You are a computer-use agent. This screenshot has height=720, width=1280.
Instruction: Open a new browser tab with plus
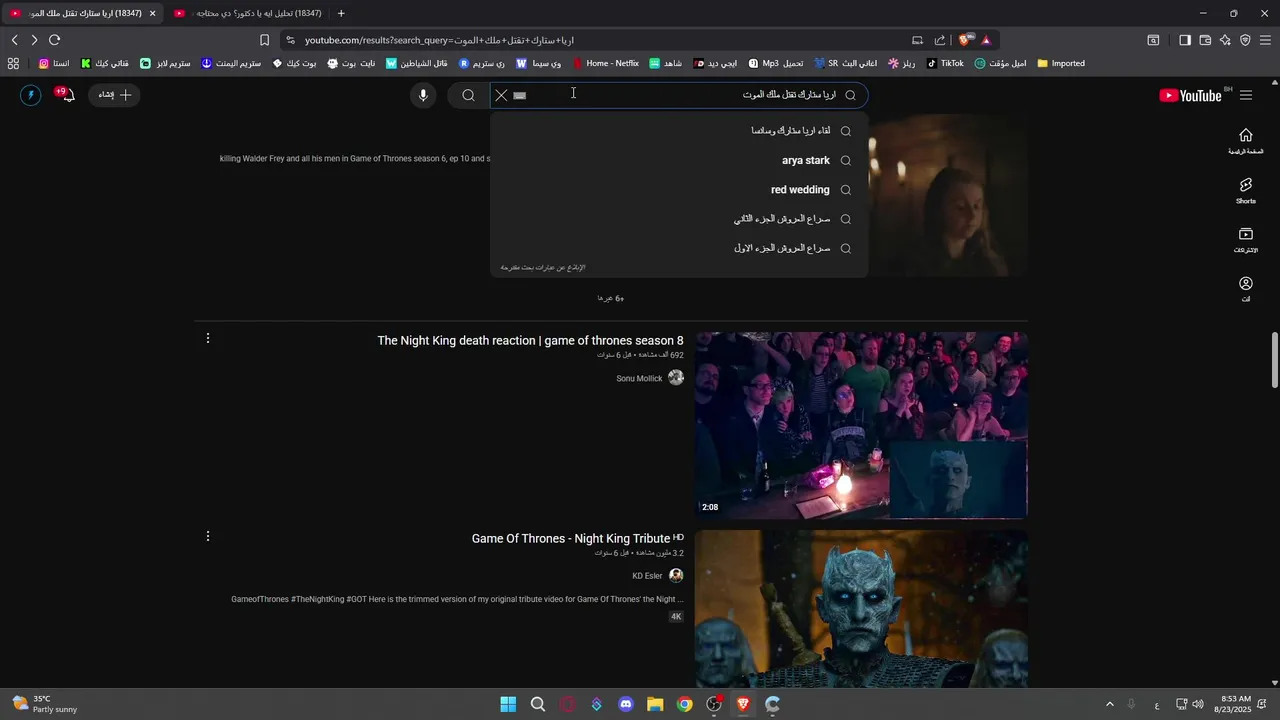341,13
